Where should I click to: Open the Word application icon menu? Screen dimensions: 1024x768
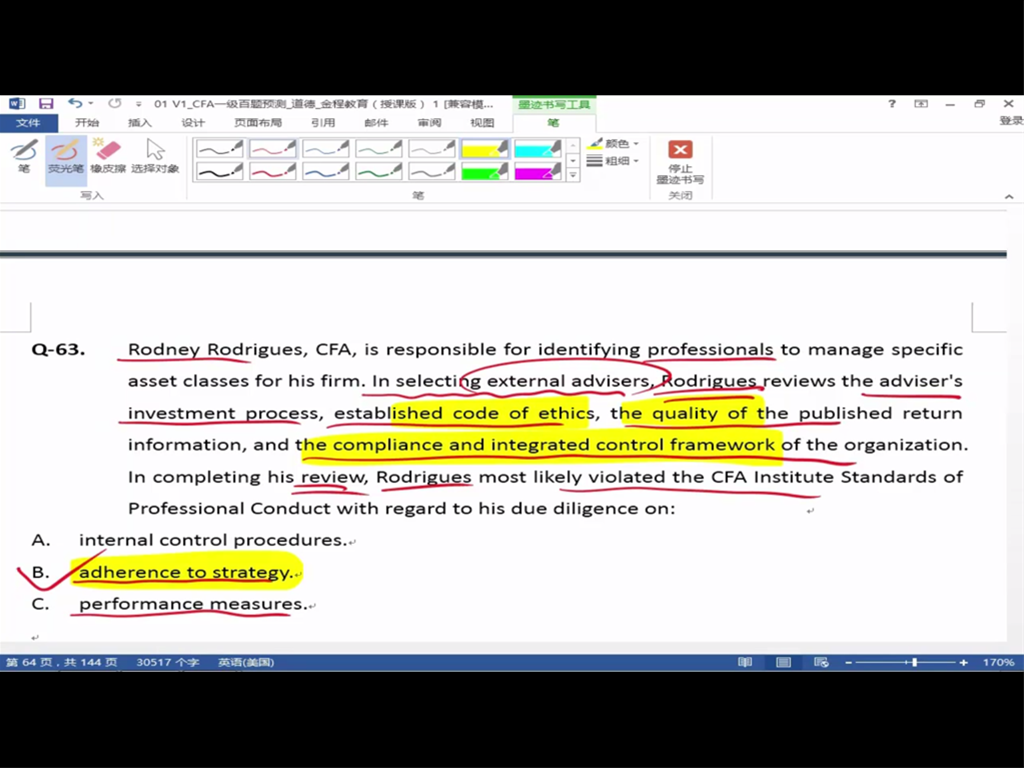[17, 104]
